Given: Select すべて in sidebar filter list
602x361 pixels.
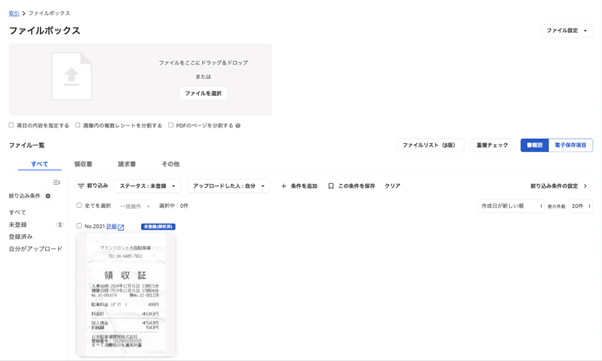Looking at the screenshot, I should pos(17,212).
